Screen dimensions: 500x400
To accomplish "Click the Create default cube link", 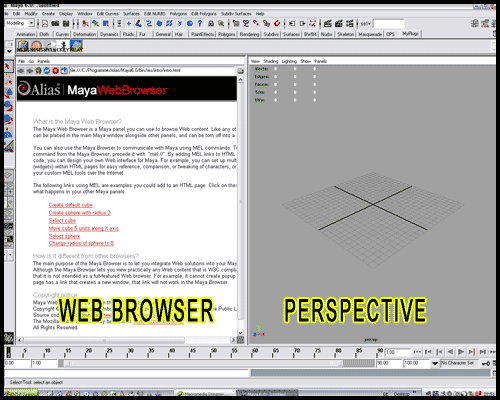I will 71,205.
